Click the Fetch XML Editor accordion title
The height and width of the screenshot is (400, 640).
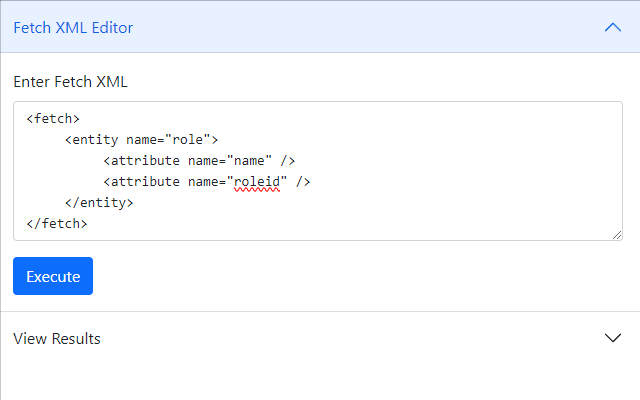[x=73, y=27]
